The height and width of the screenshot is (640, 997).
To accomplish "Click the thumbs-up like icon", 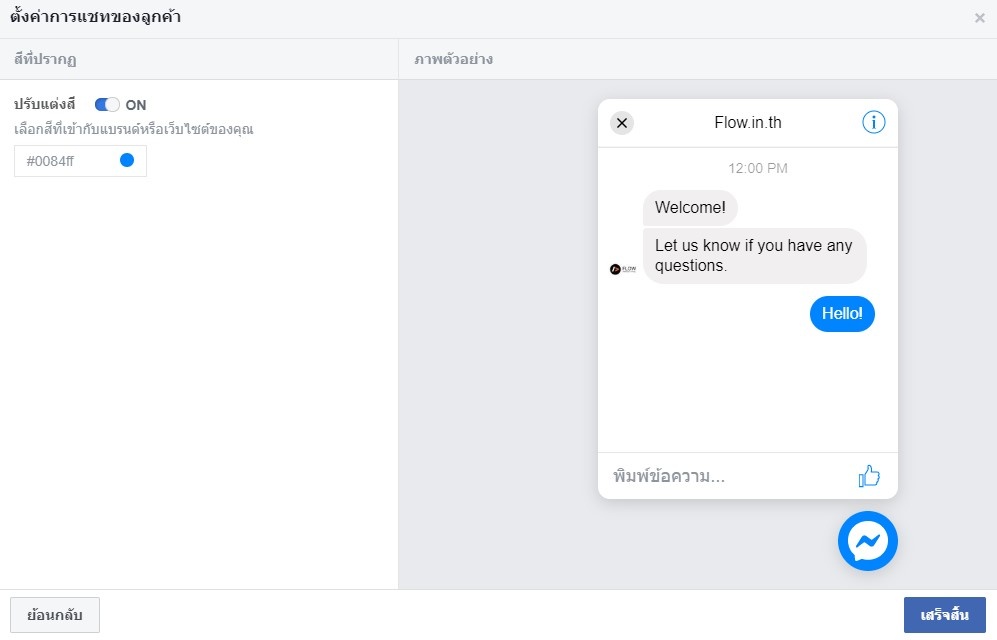I will click(x=869, y=475).
